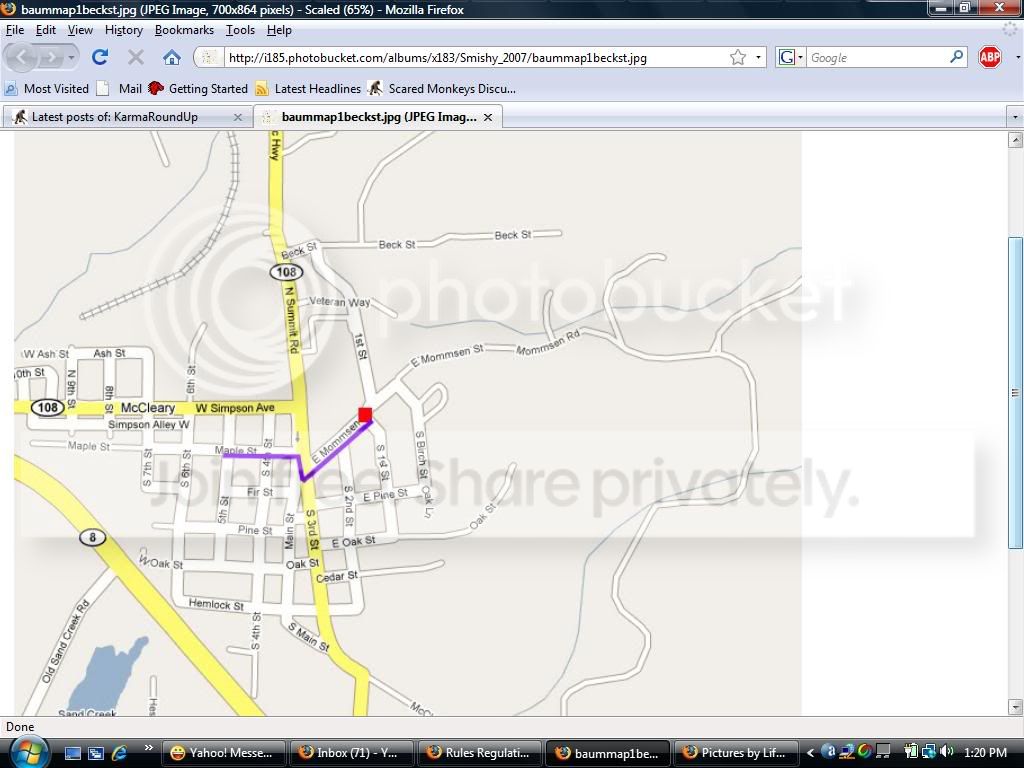The image size is (1024, 768).
Task: Bookmark this page with the star icon
Action: [x=738, y=57]
